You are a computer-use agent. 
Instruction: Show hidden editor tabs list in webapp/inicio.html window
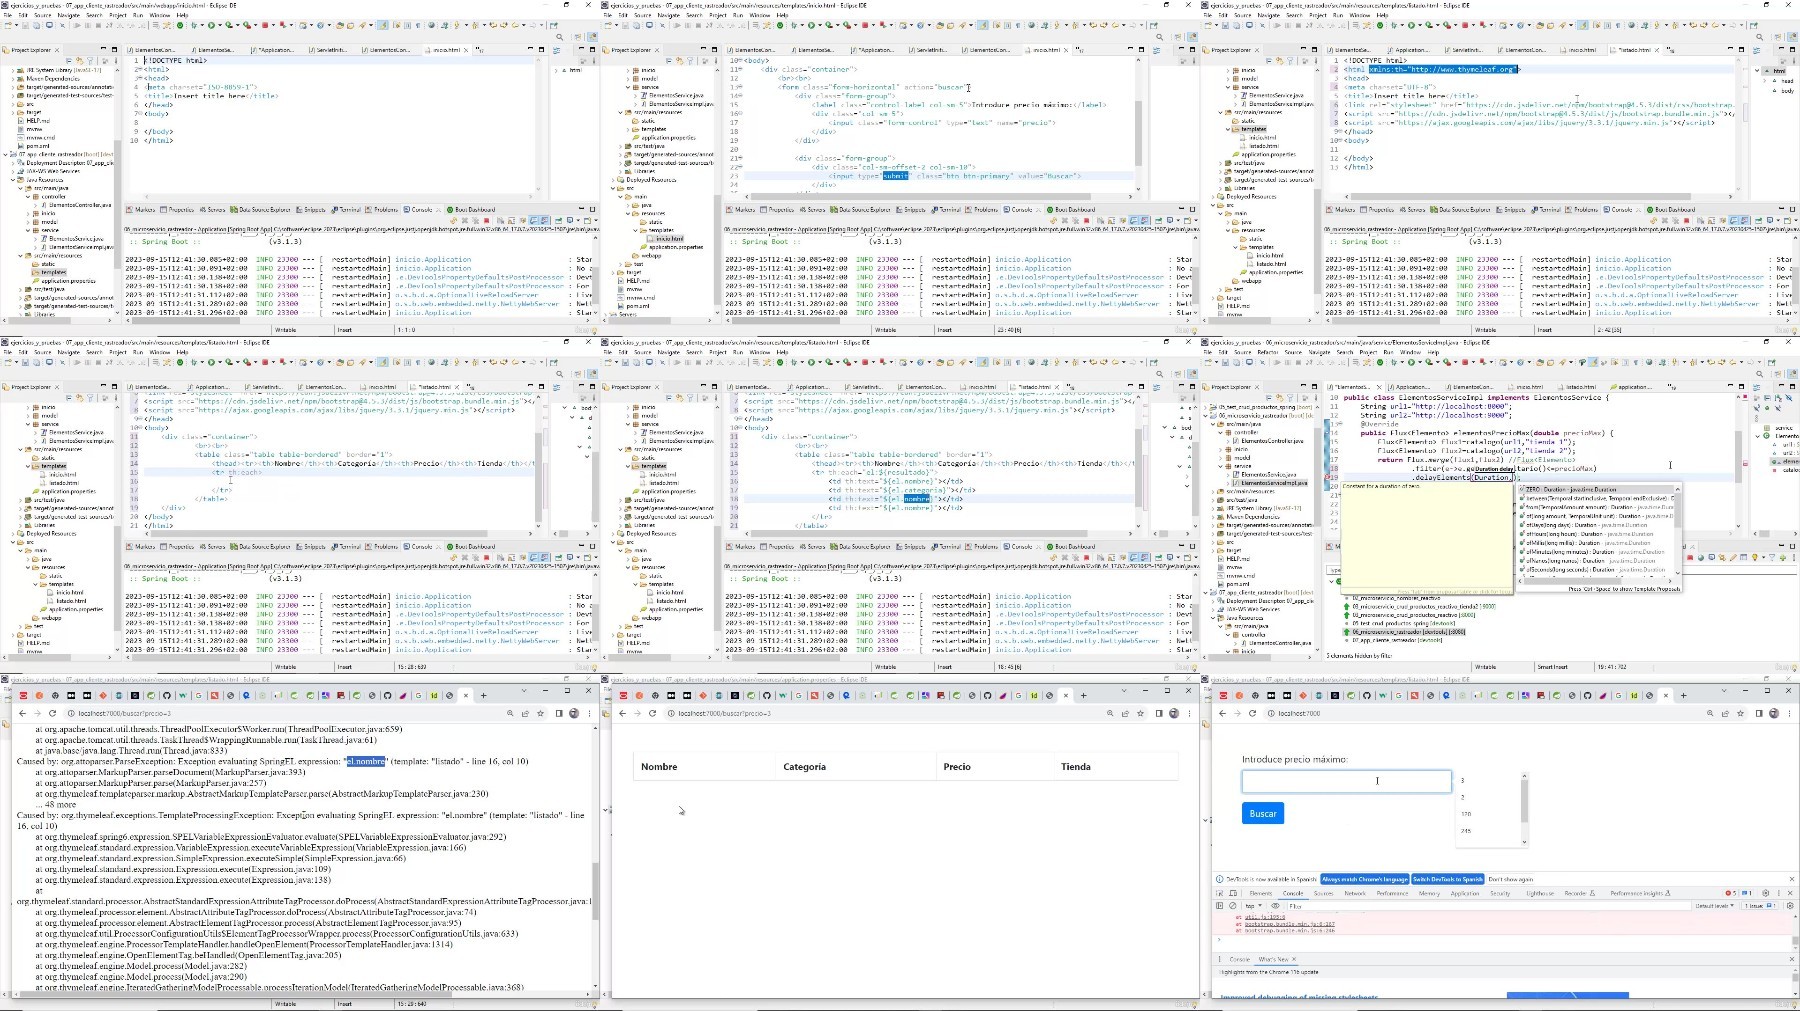pyautogui.click(x=478, y=49)
